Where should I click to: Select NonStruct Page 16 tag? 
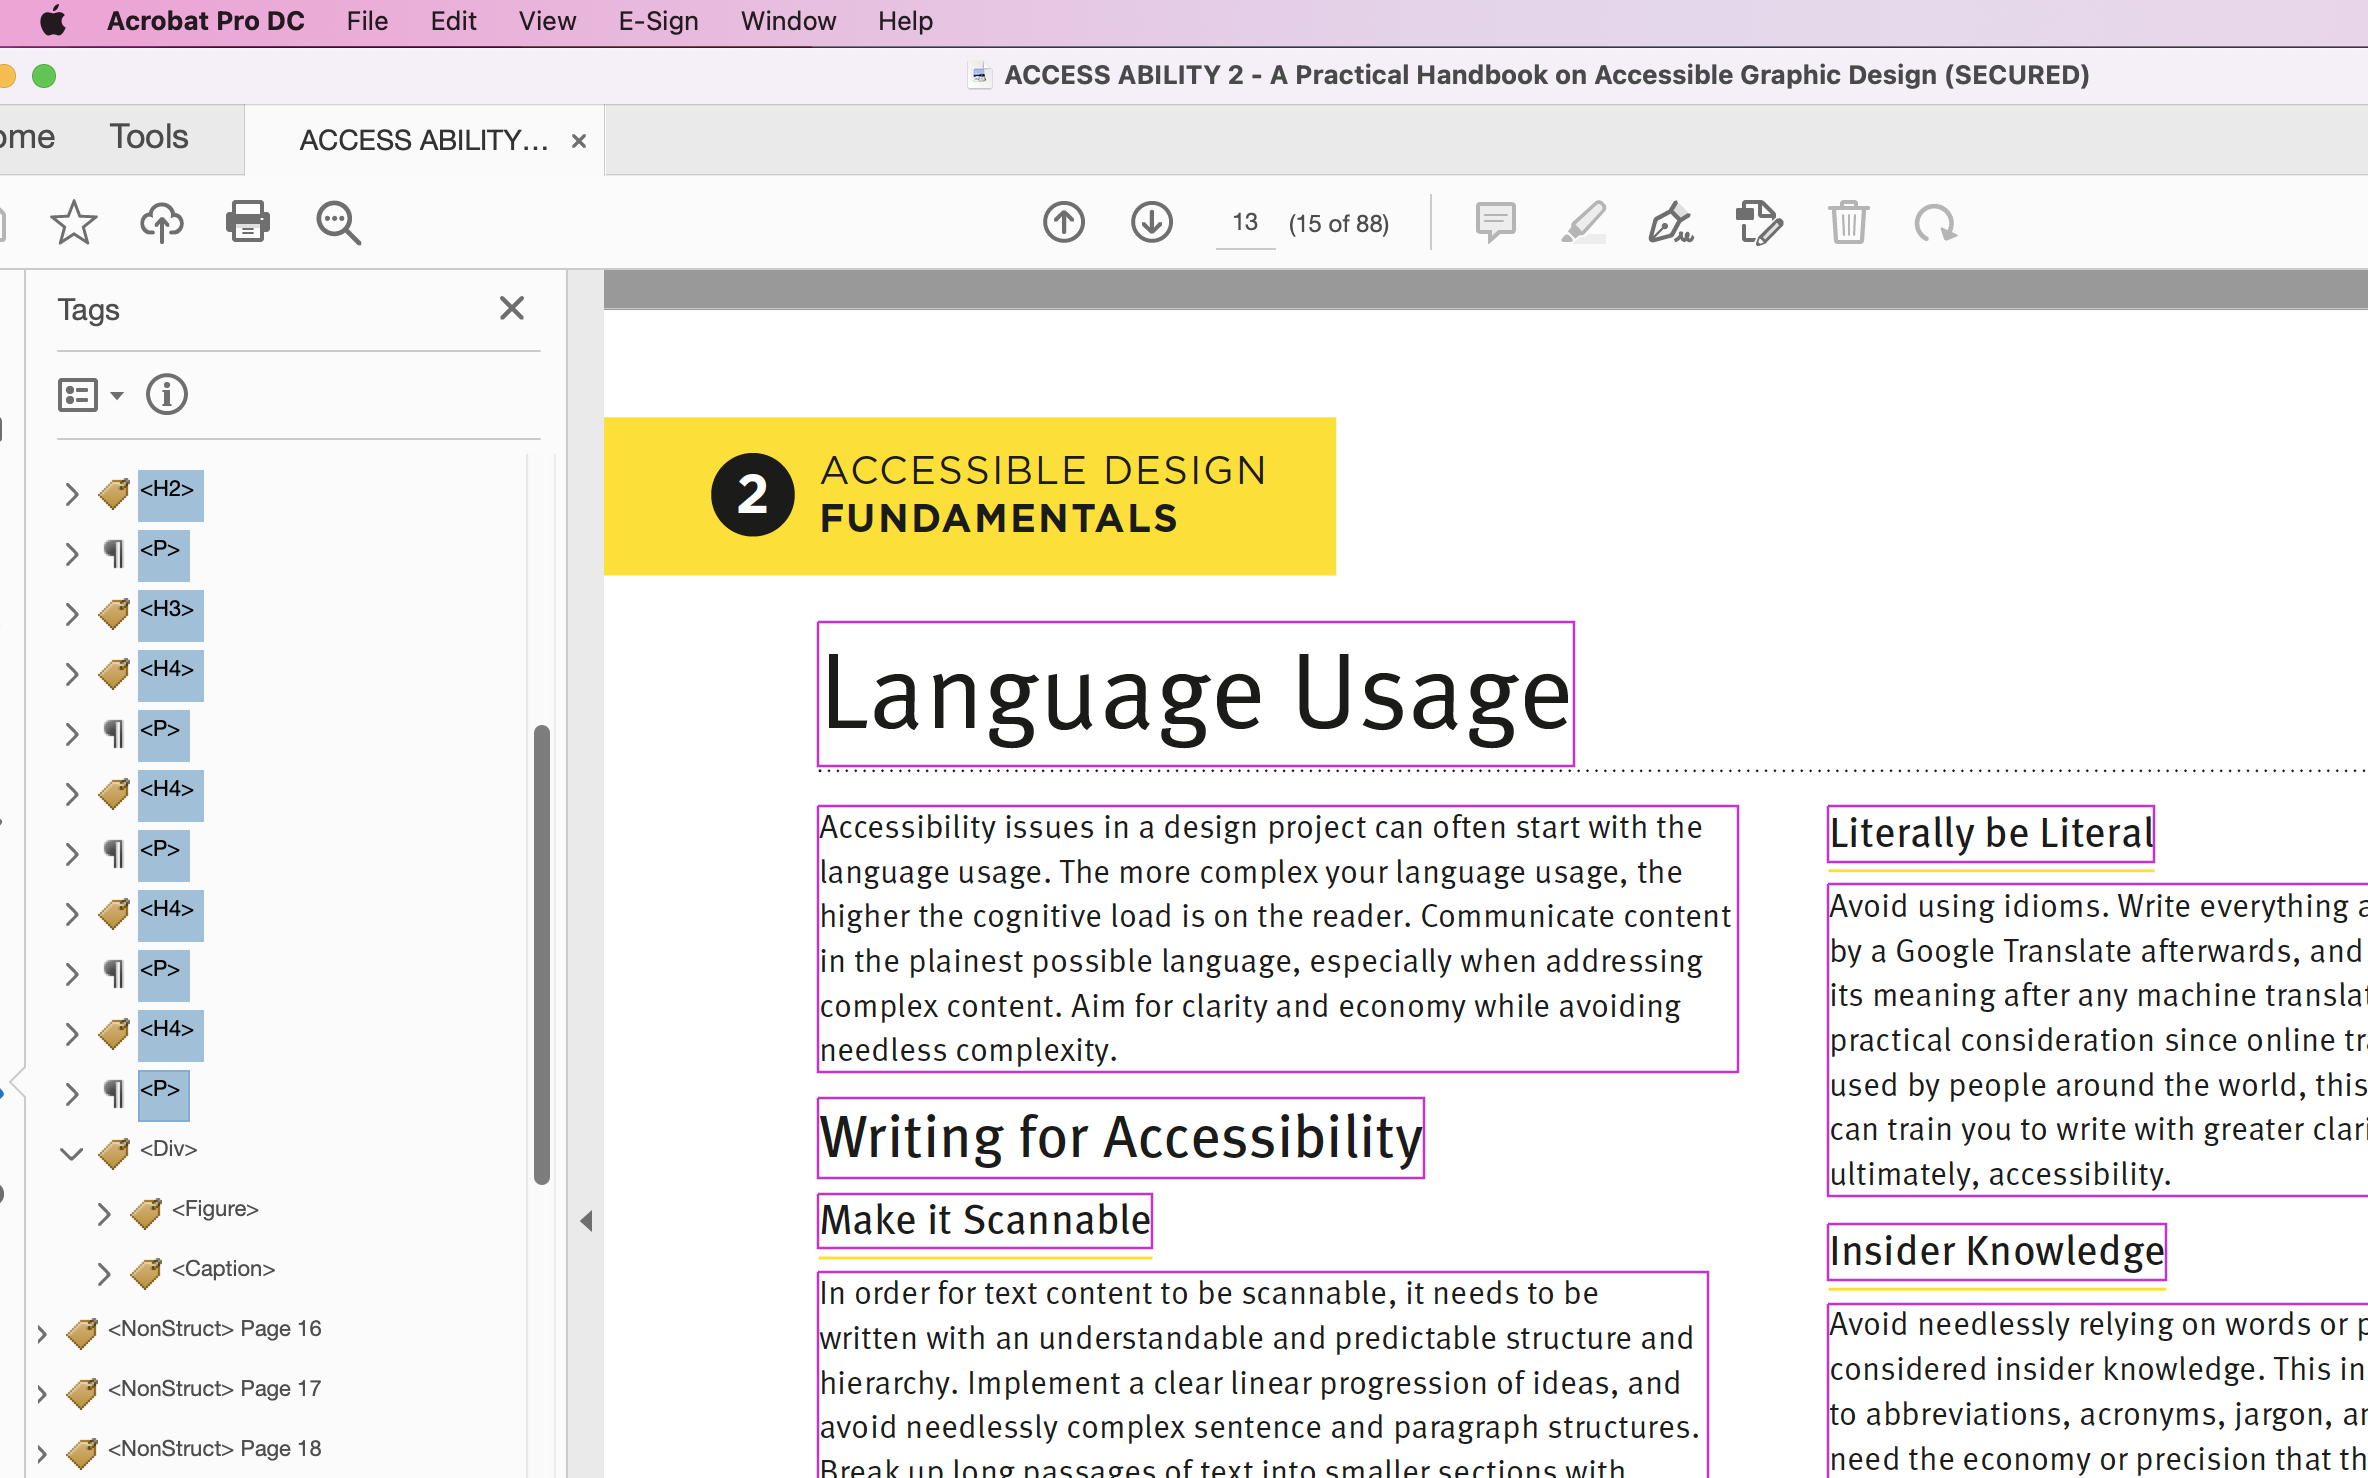[214, 1329]
